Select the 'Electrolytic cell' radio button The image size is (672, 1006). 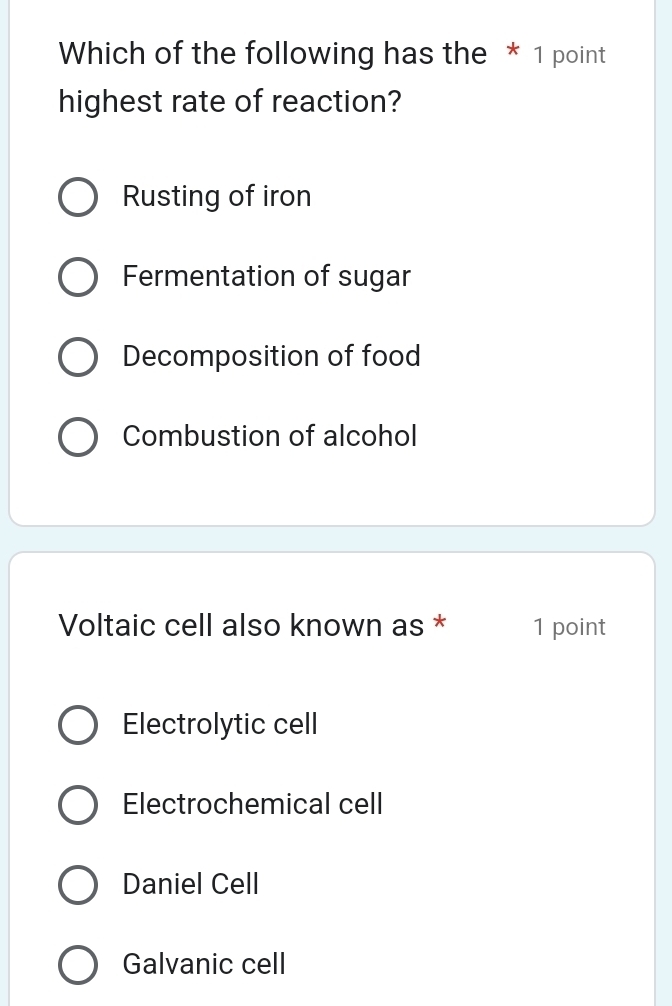[78, 725]
